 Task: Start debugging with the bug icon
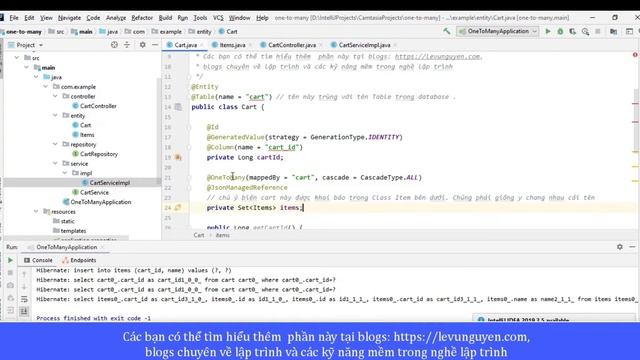coord(560,31)
